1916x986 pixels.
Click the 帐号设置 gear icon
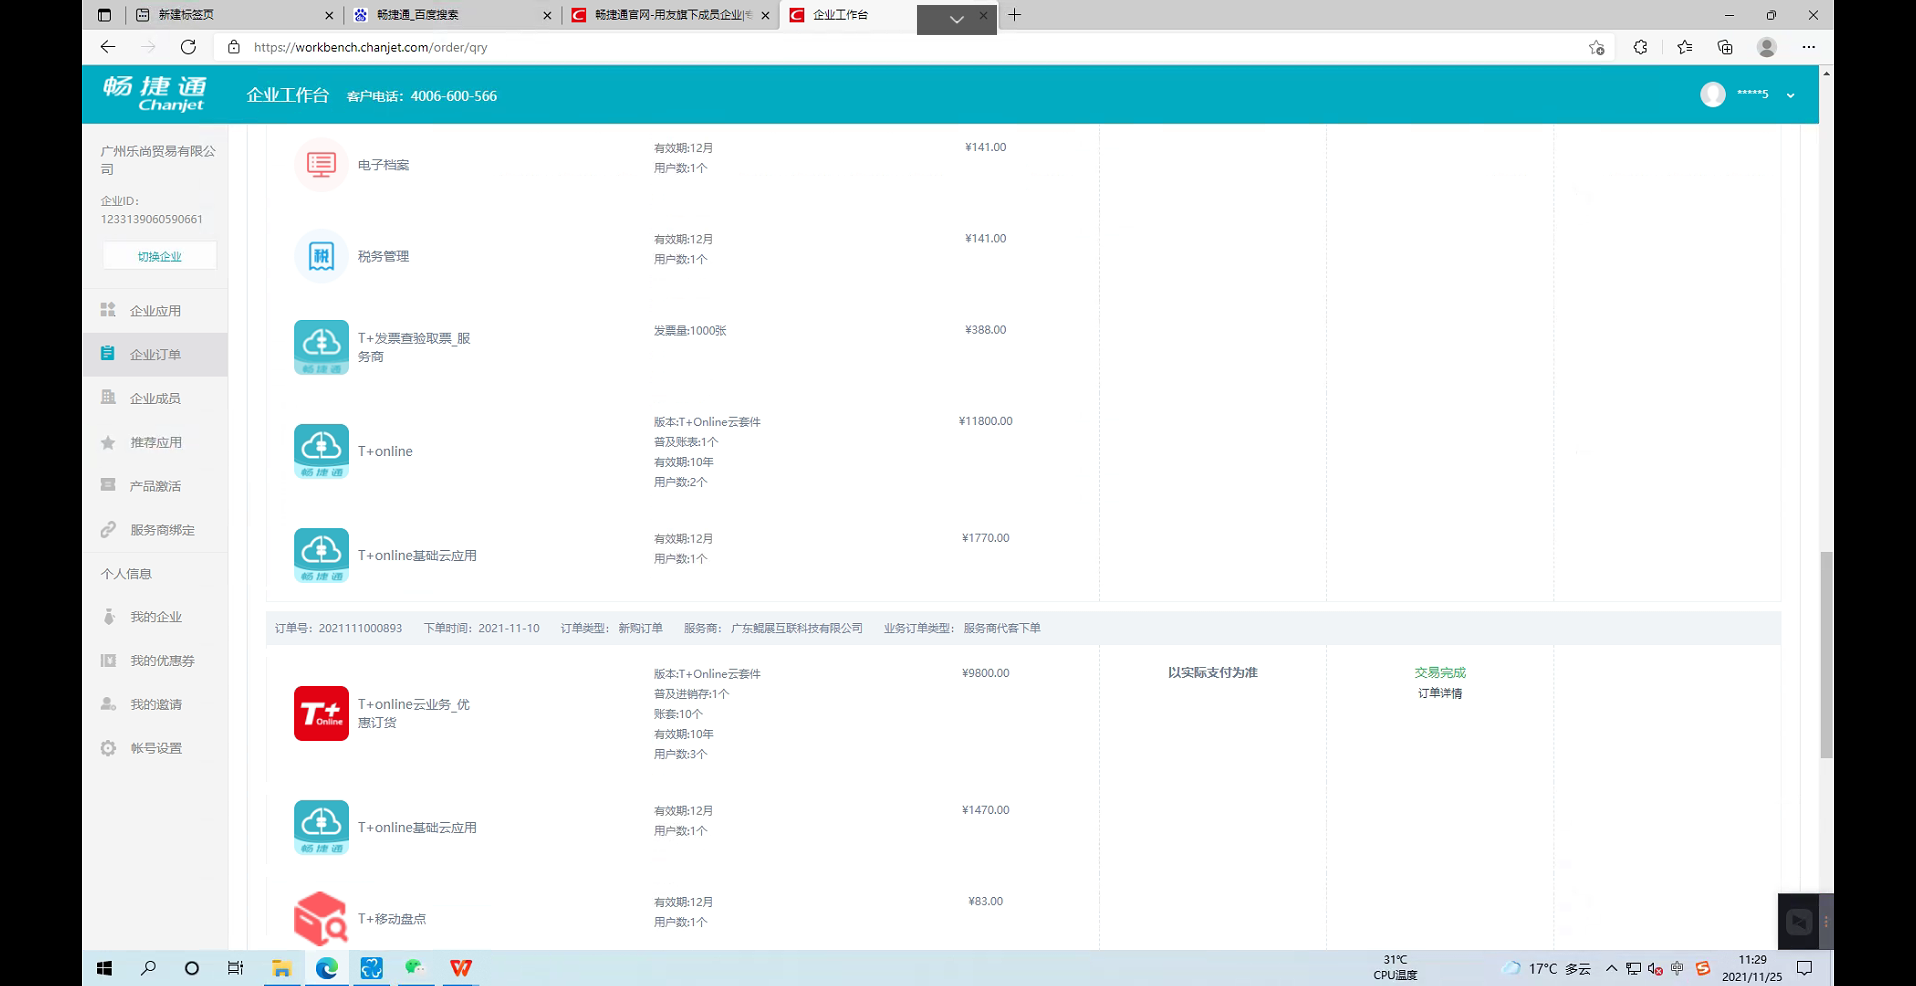[108, 748]
